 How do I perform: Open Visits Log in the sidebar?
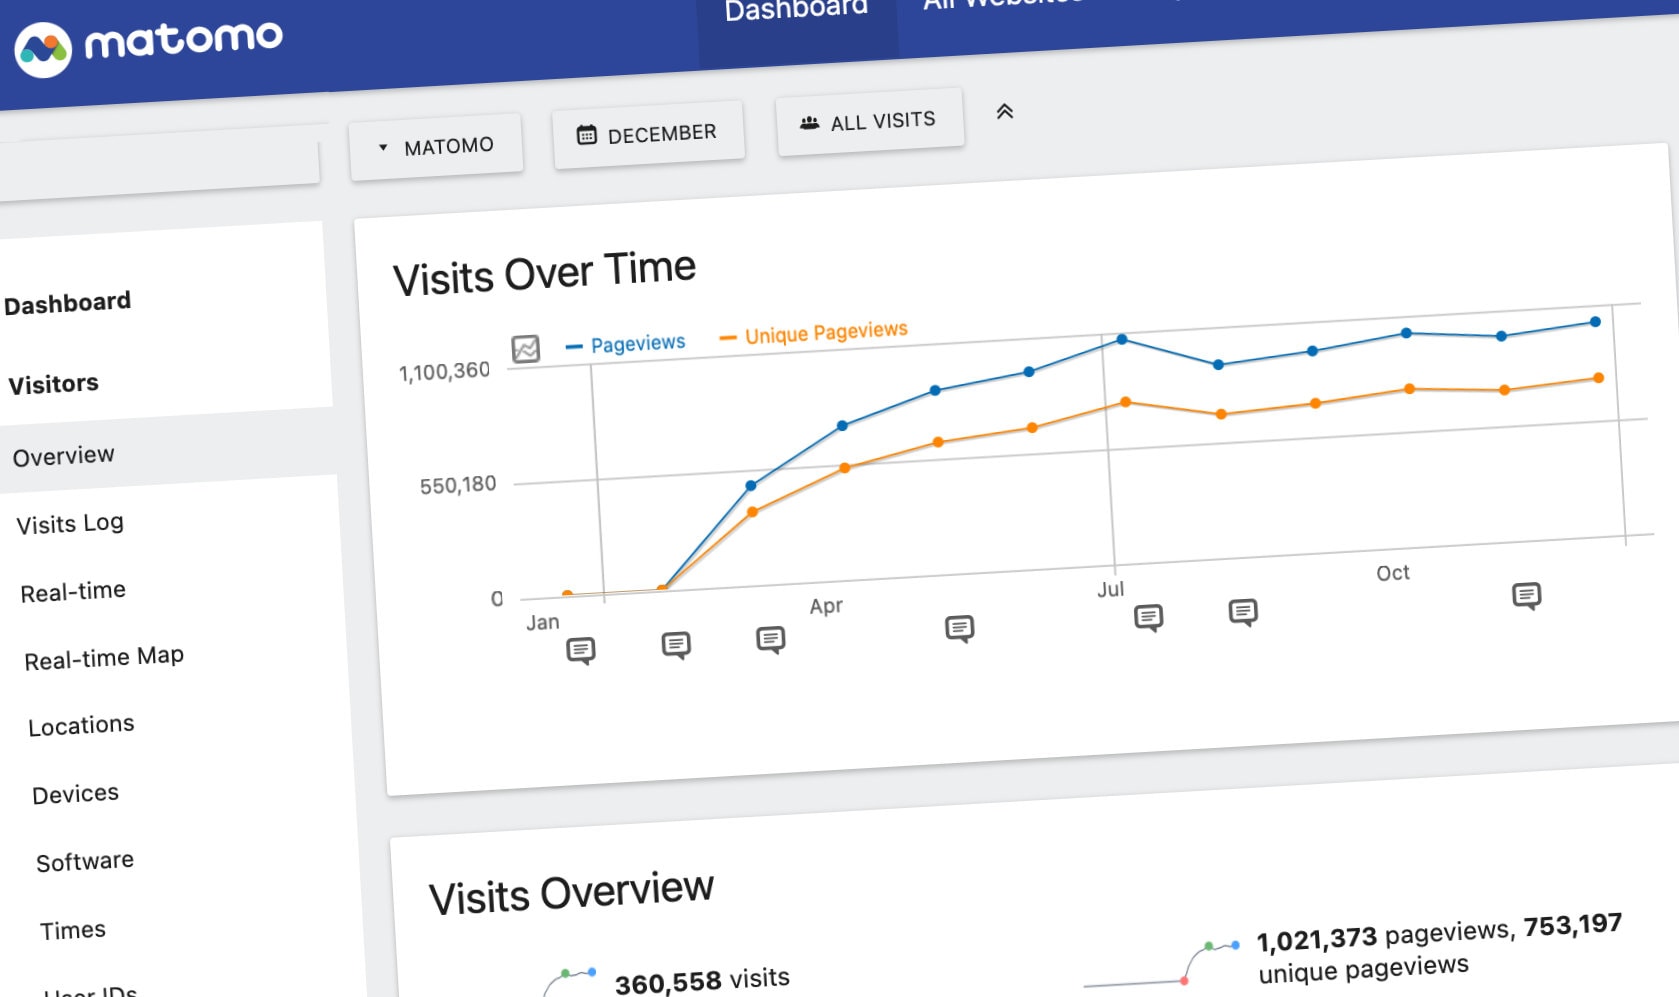(x=70, y=524)
